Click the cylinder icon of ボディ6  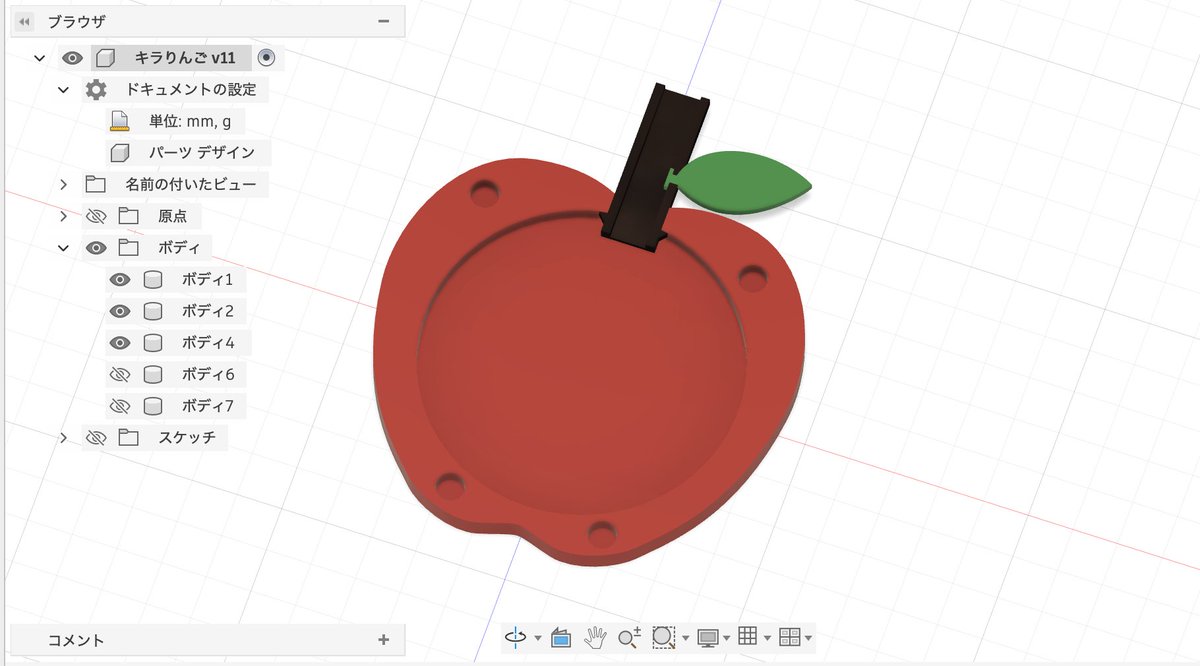point(153,375)
